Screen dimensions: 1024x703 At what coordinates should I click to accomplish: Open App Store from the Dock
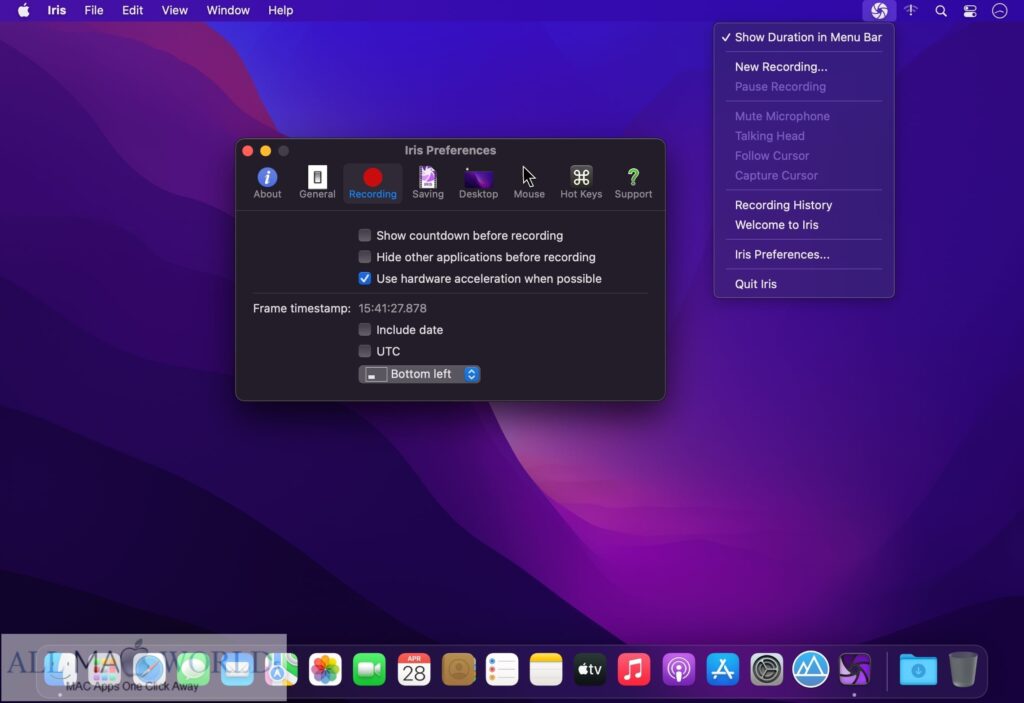[722, 670]
